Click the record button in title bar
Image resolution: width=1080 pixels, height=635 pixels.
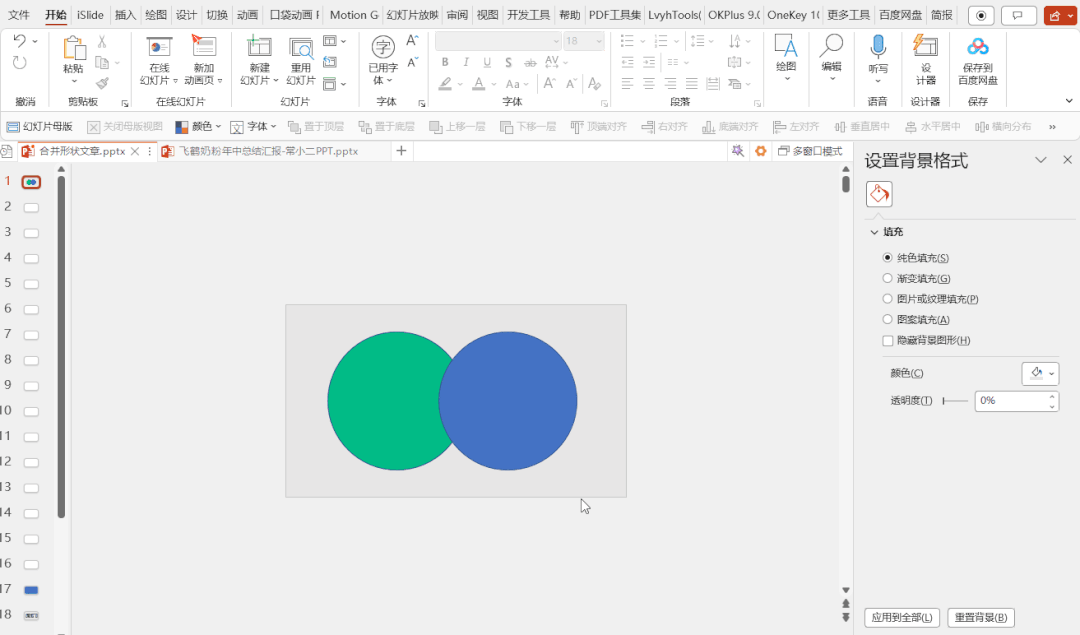981,15
